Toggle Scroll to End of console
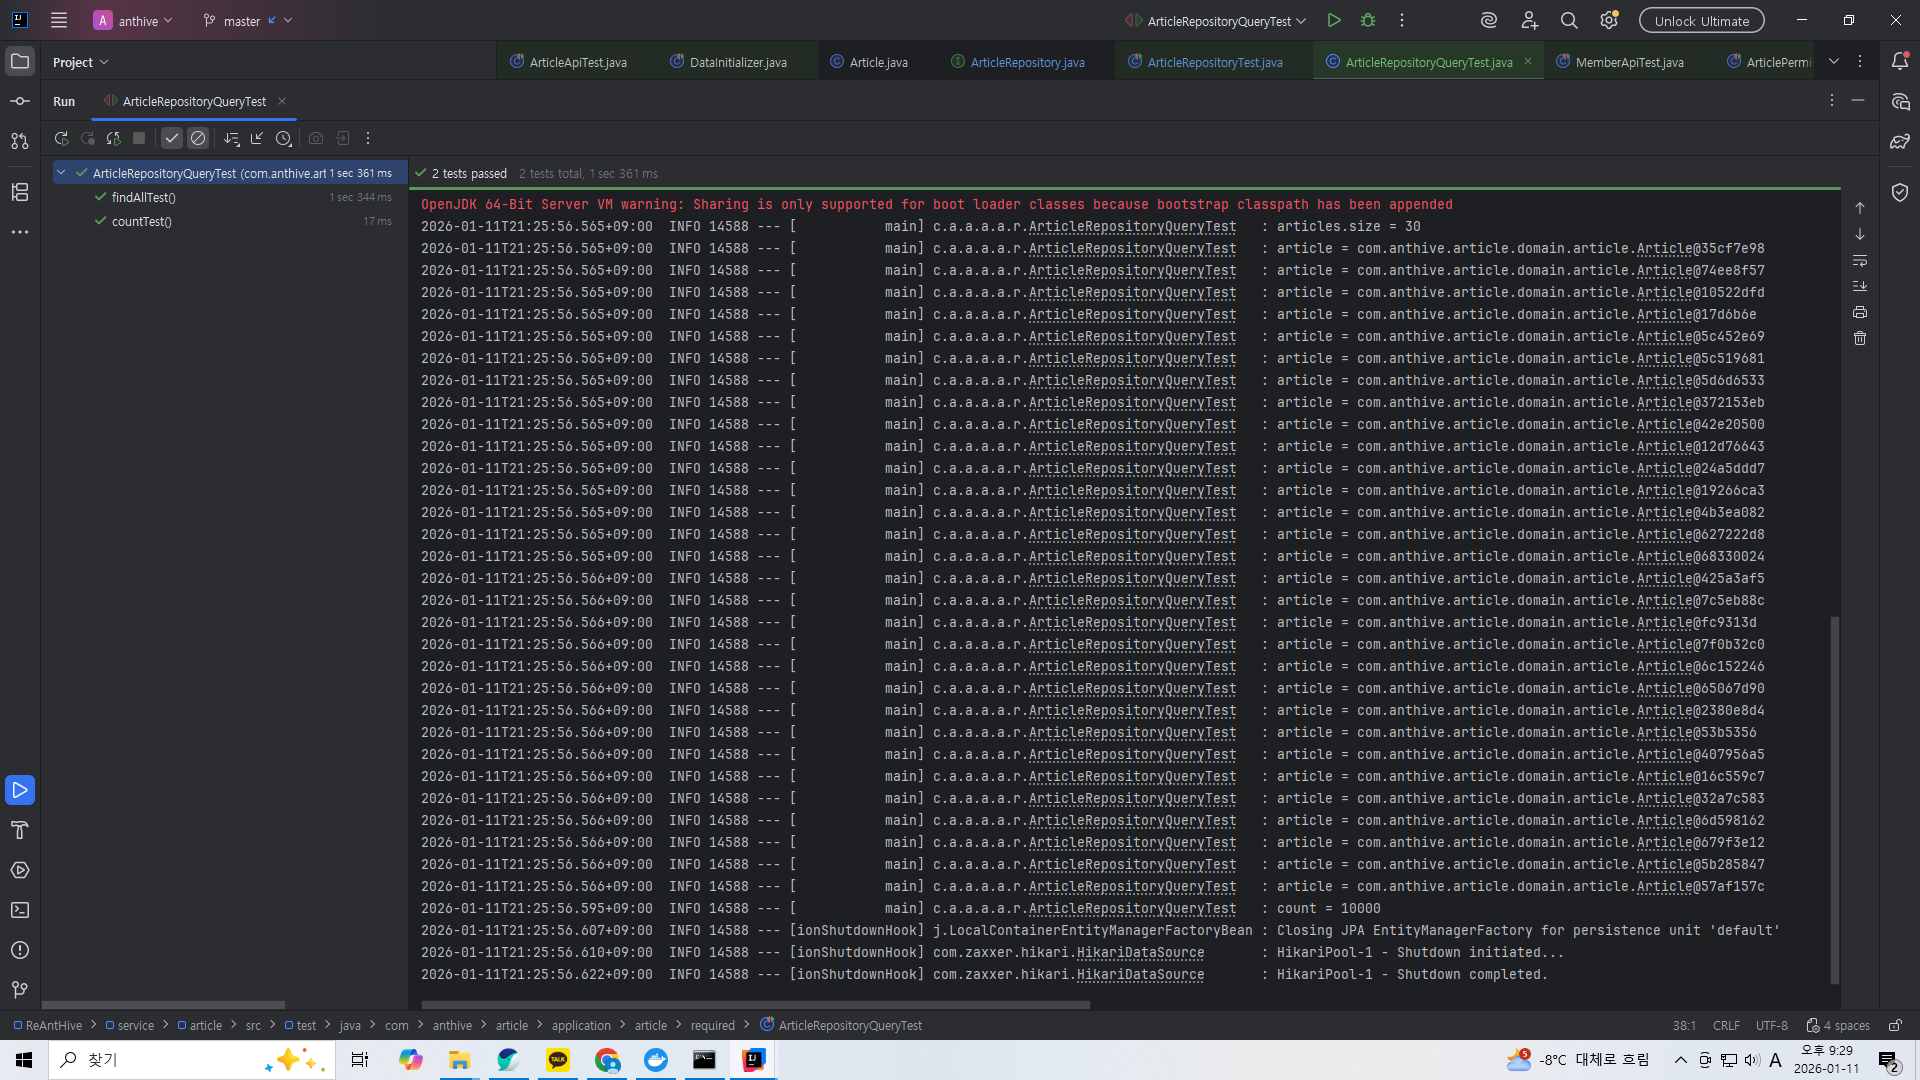Image resolution: width=1920 pixels, height=1080 pixels. click(1860, 287)
